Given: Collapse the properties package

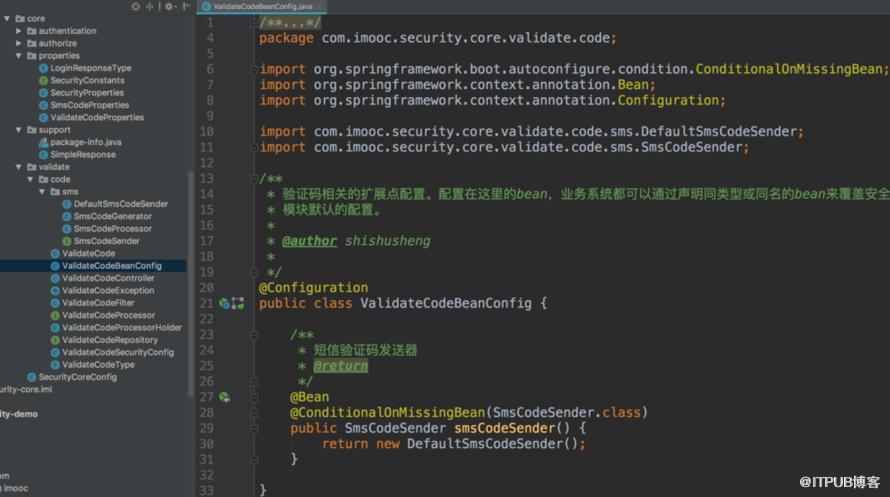Looking at the screenshot, I should point(19,56).
